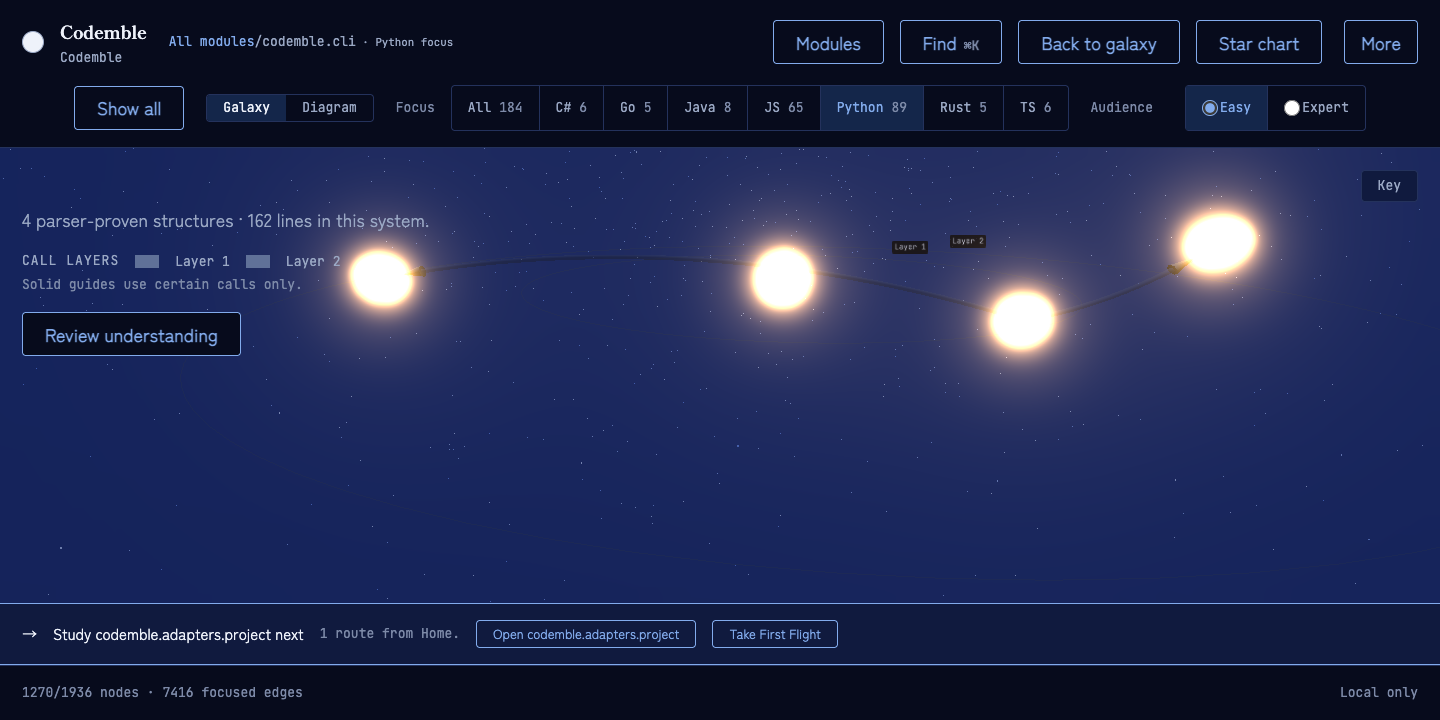Click Review understanding button
Screen dimensions: 1440x720
(x=131, y=334)
